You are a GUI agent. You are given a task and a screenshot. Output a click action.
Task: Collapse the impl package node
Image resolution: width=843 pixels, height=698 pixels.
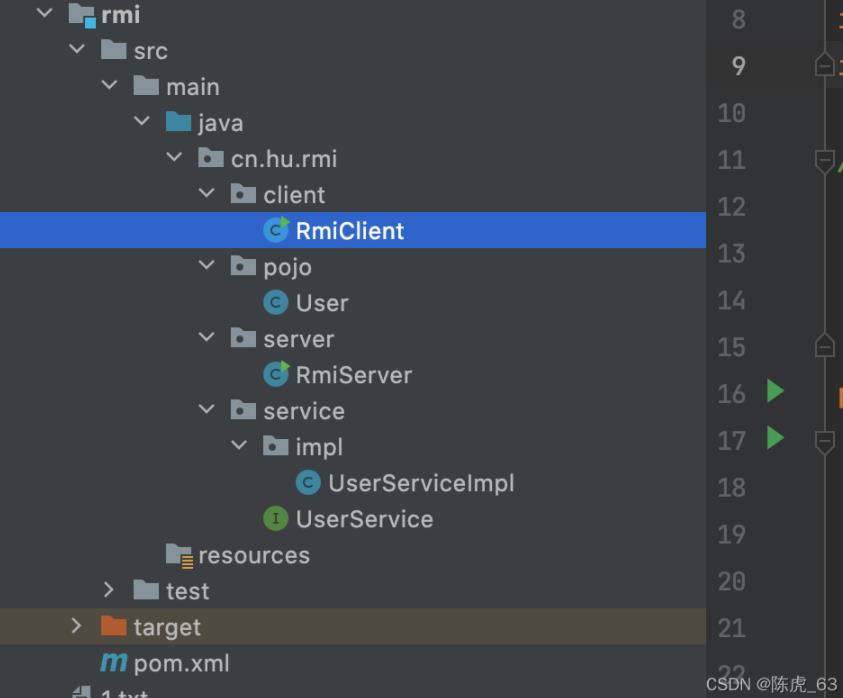pos(239,445)
